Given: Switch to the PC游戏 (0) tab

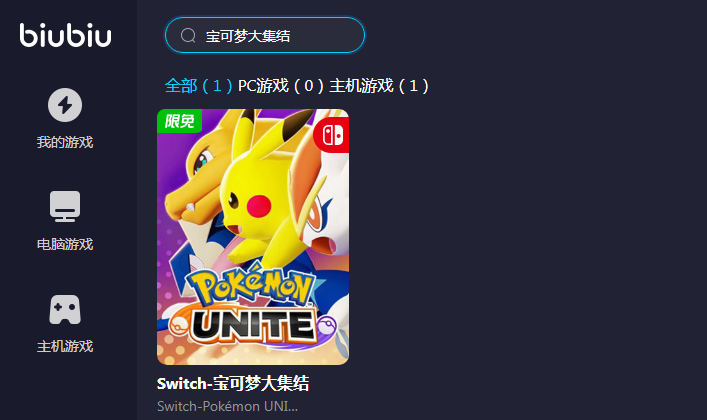Looking at the screenshot, I should tap(281, 85).
